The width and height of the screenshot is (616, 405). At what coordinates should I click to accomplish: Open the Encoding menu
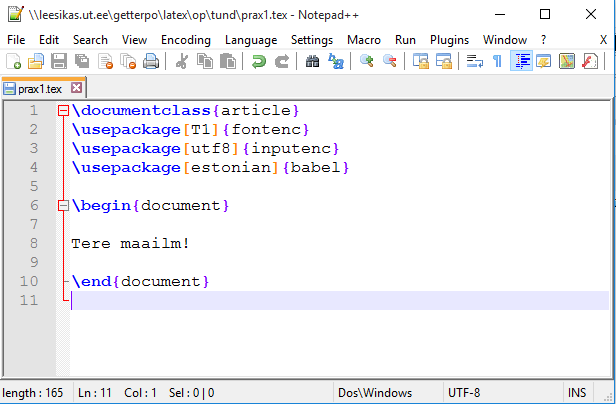(186, 39)
